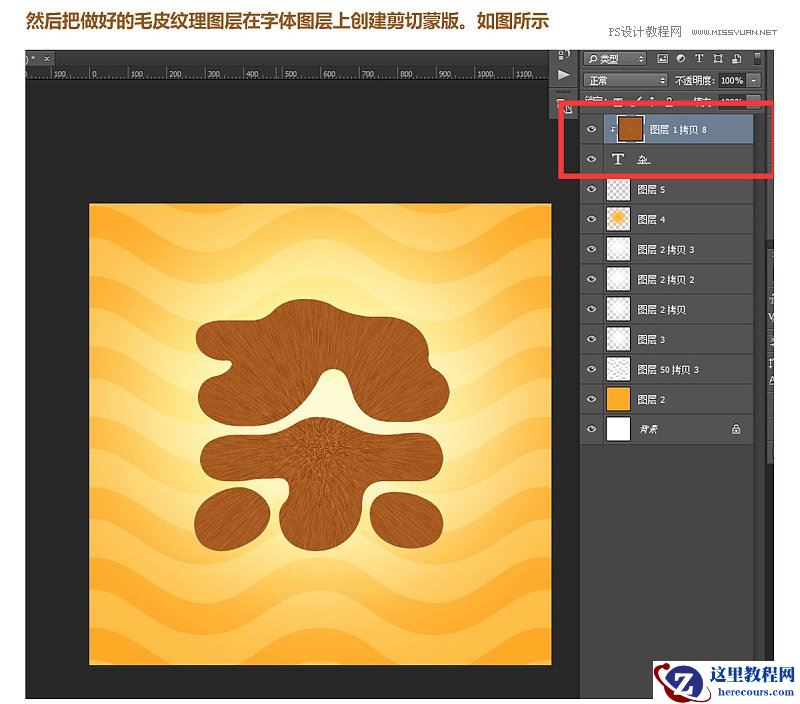This screenshot has width=800, height=704.
Task: Toggle visibility of 图层 5
Action: (592, 189)
